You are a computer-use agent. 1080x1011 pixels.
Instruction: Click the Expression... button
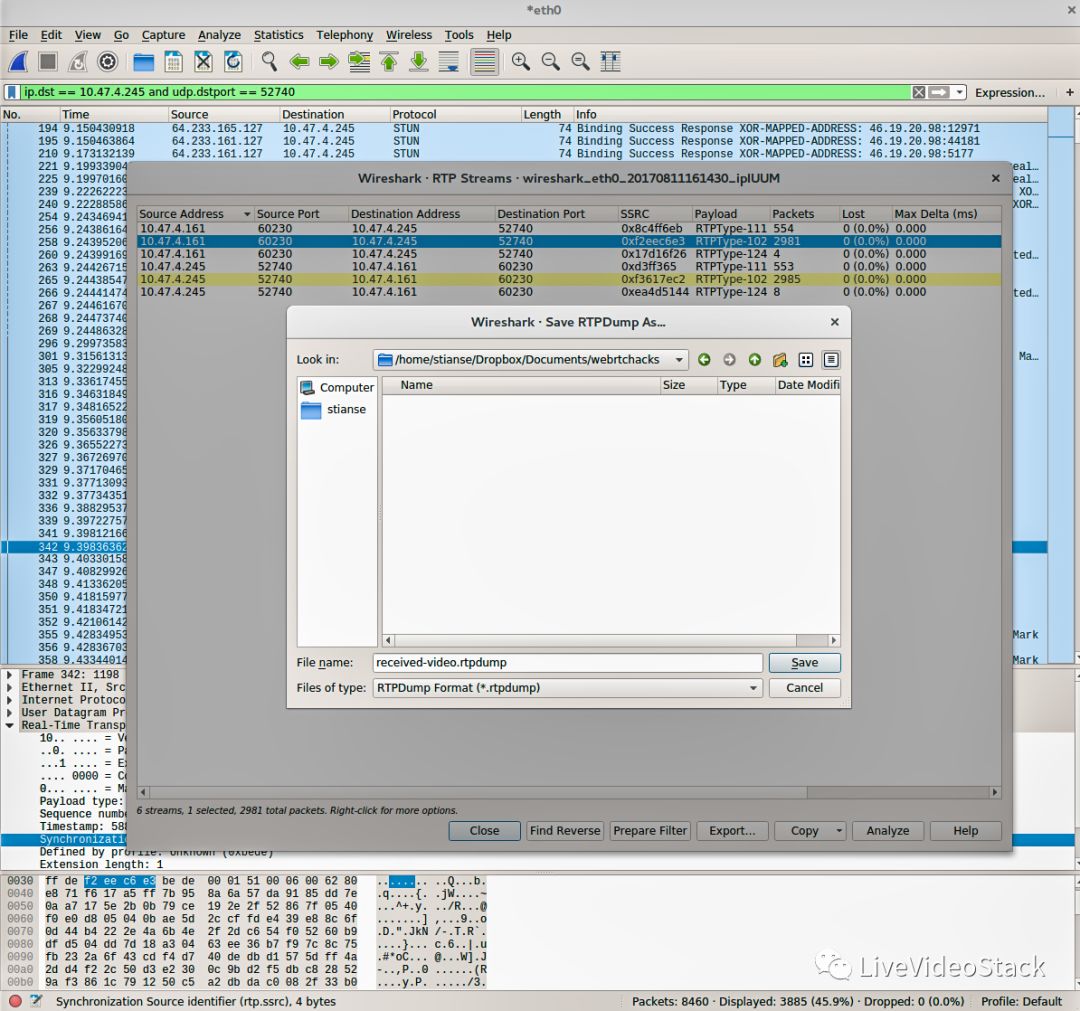coord(1010,92)
